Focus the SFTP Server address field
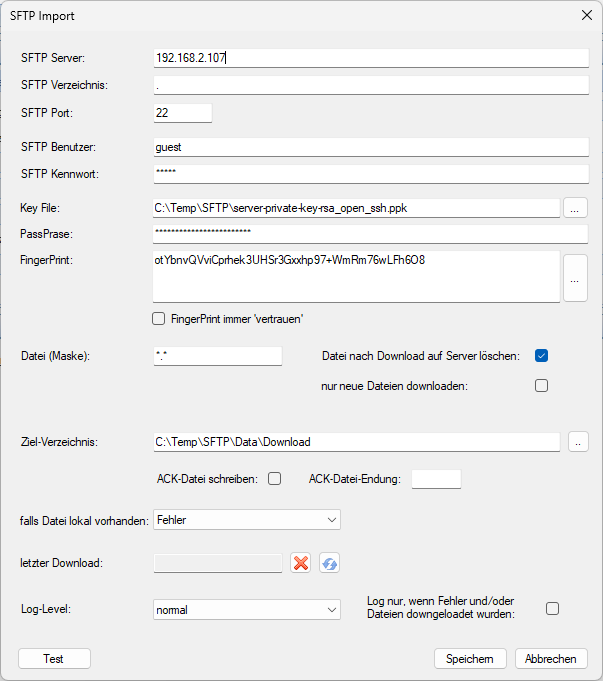Viewport: 603px width, 681px height. coord(370,58)
